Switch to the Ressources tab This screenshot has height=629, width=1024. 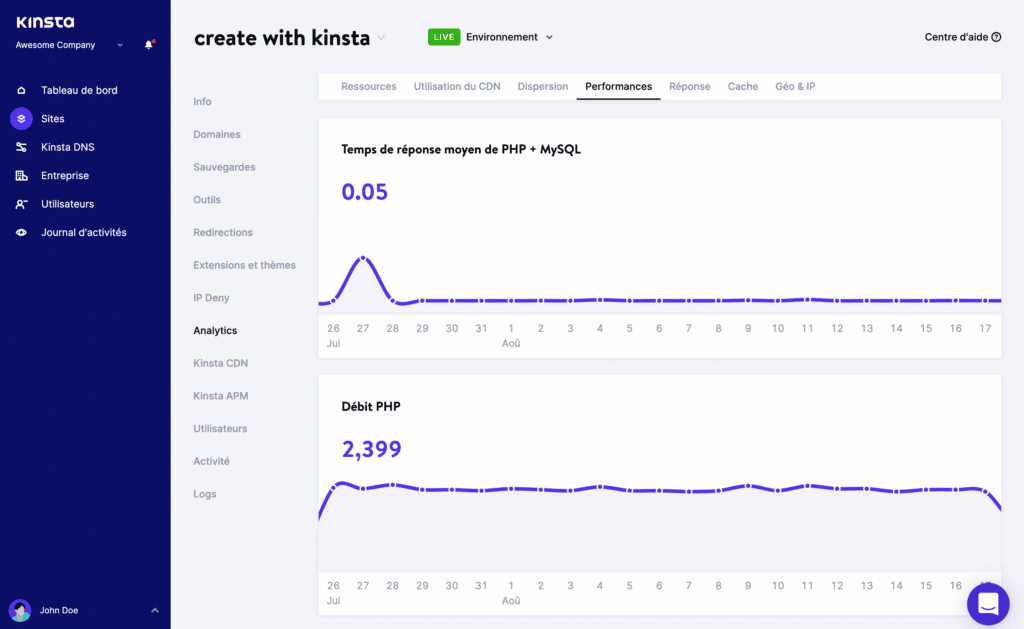click(x=368, y=87)
